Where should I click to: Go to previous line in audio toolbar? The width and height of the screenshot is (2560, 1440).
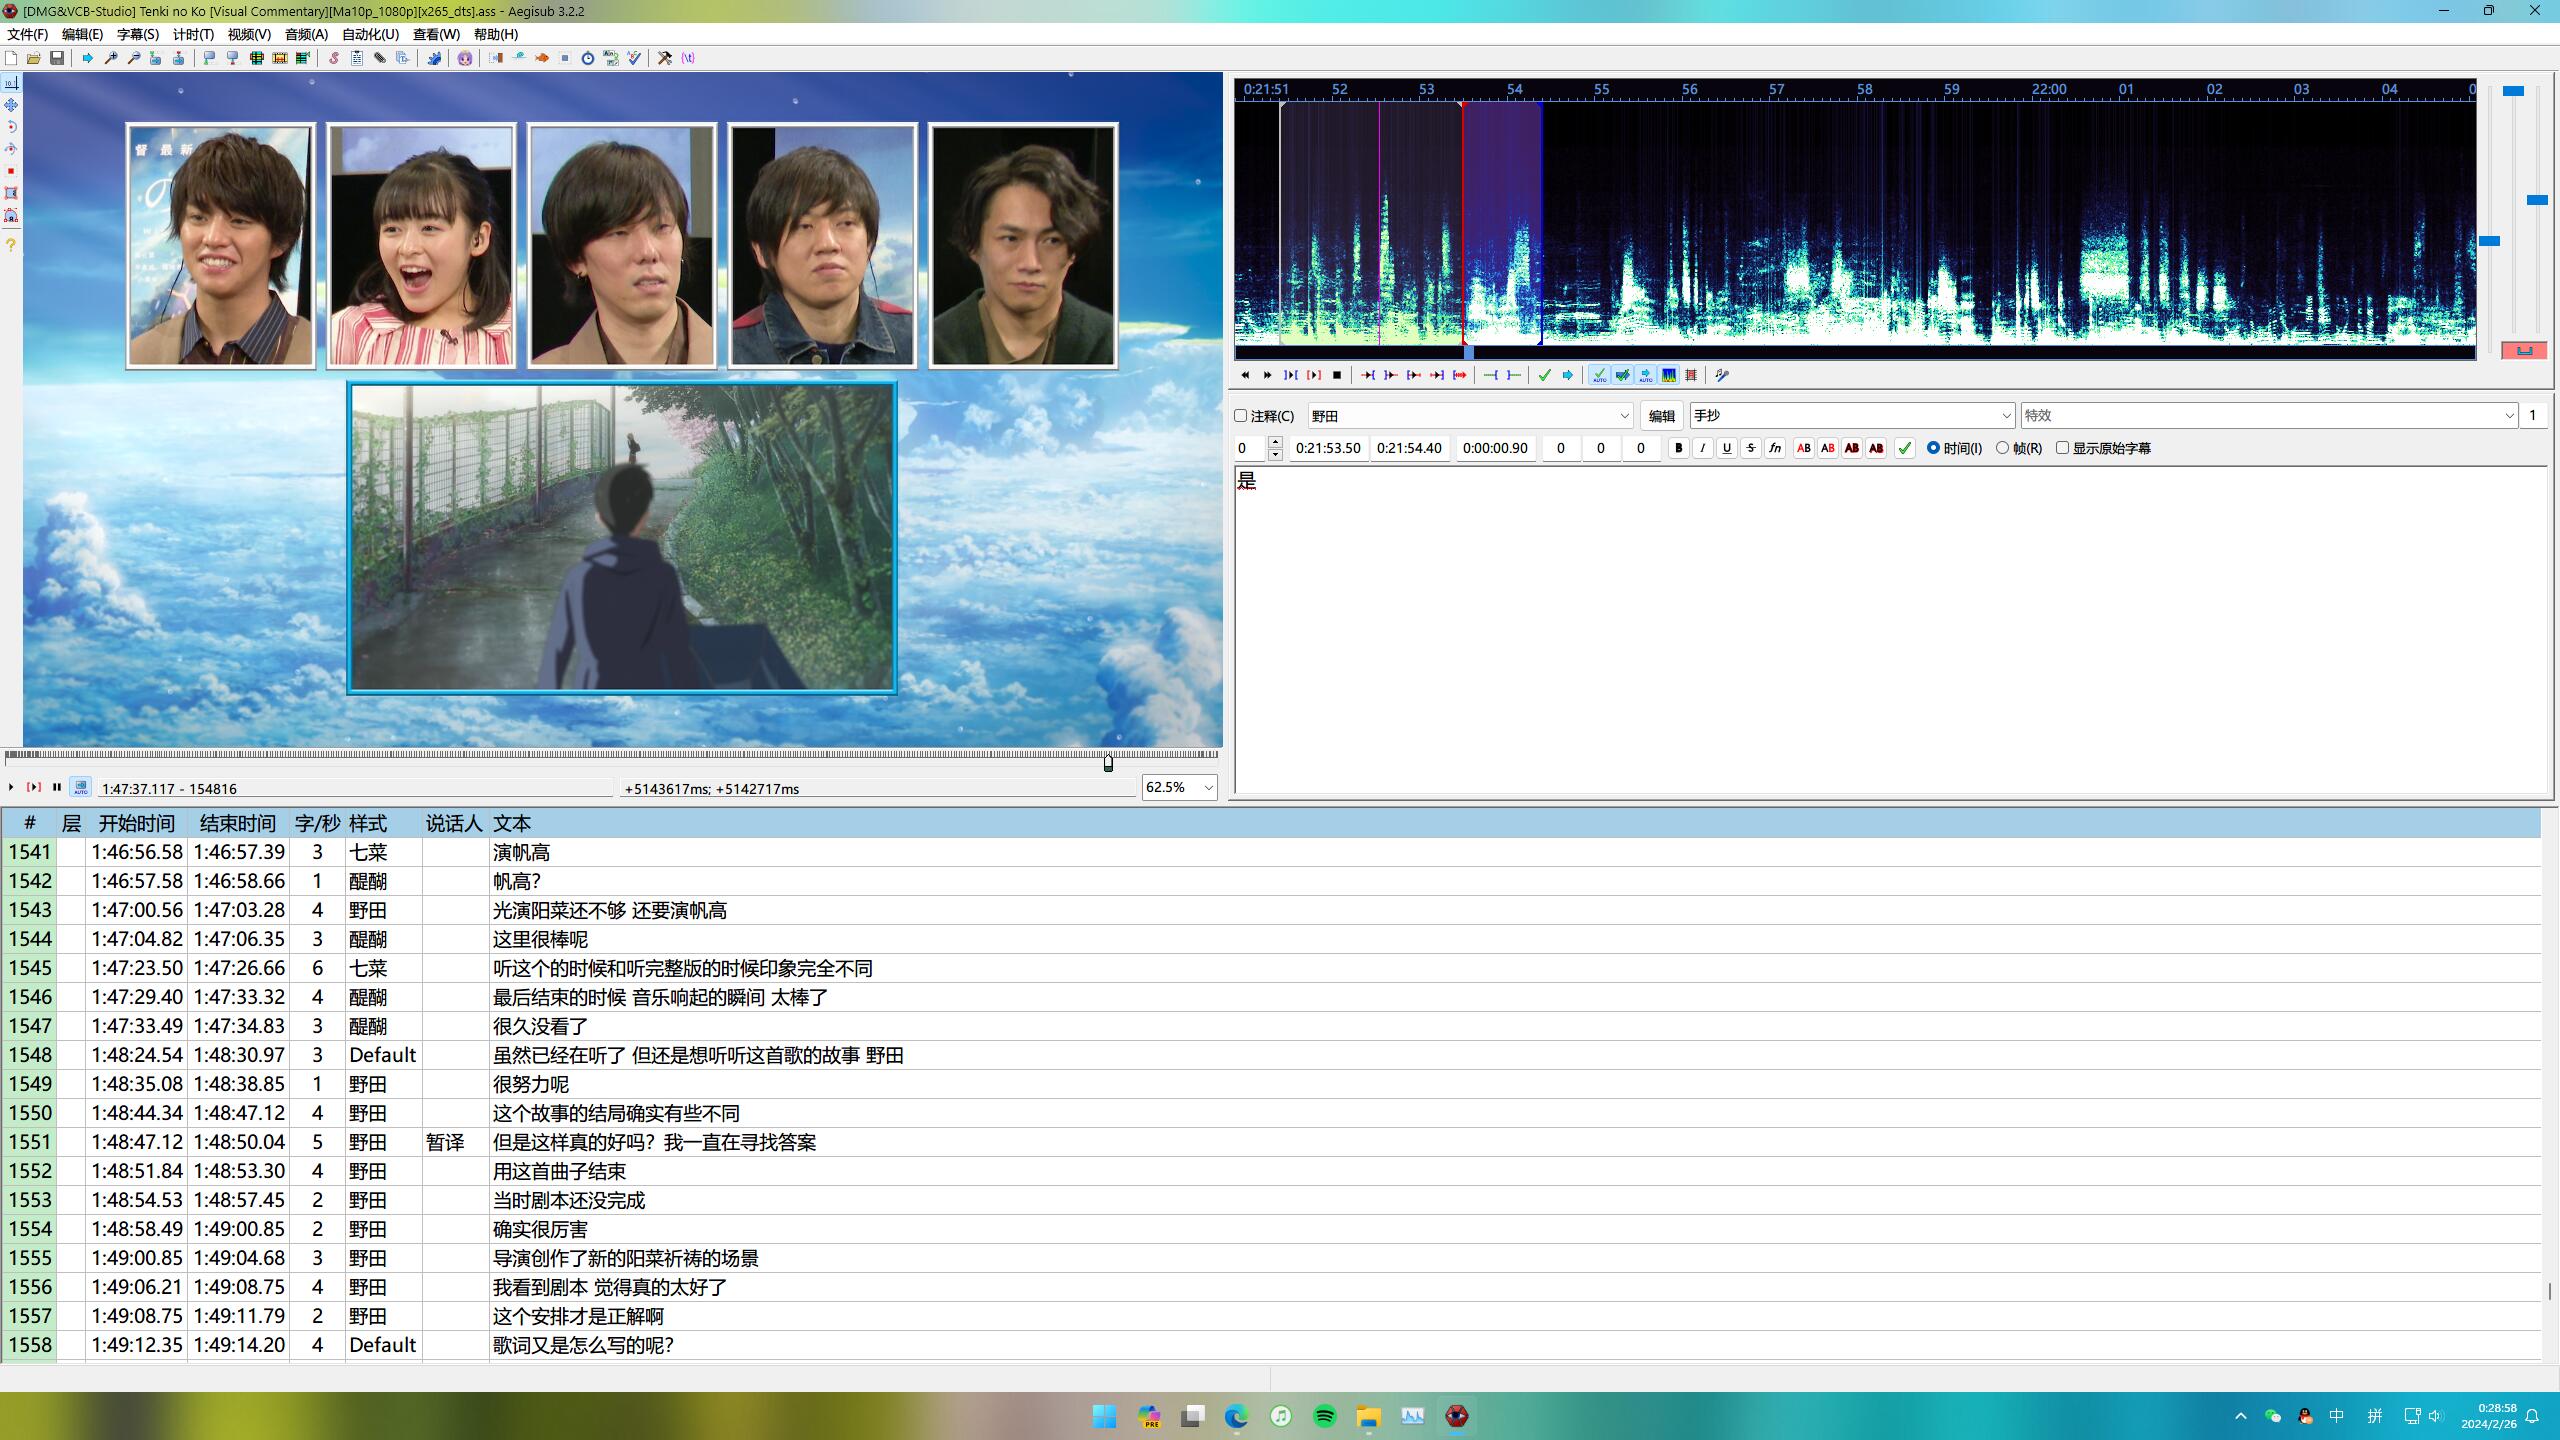point(1245,375)
